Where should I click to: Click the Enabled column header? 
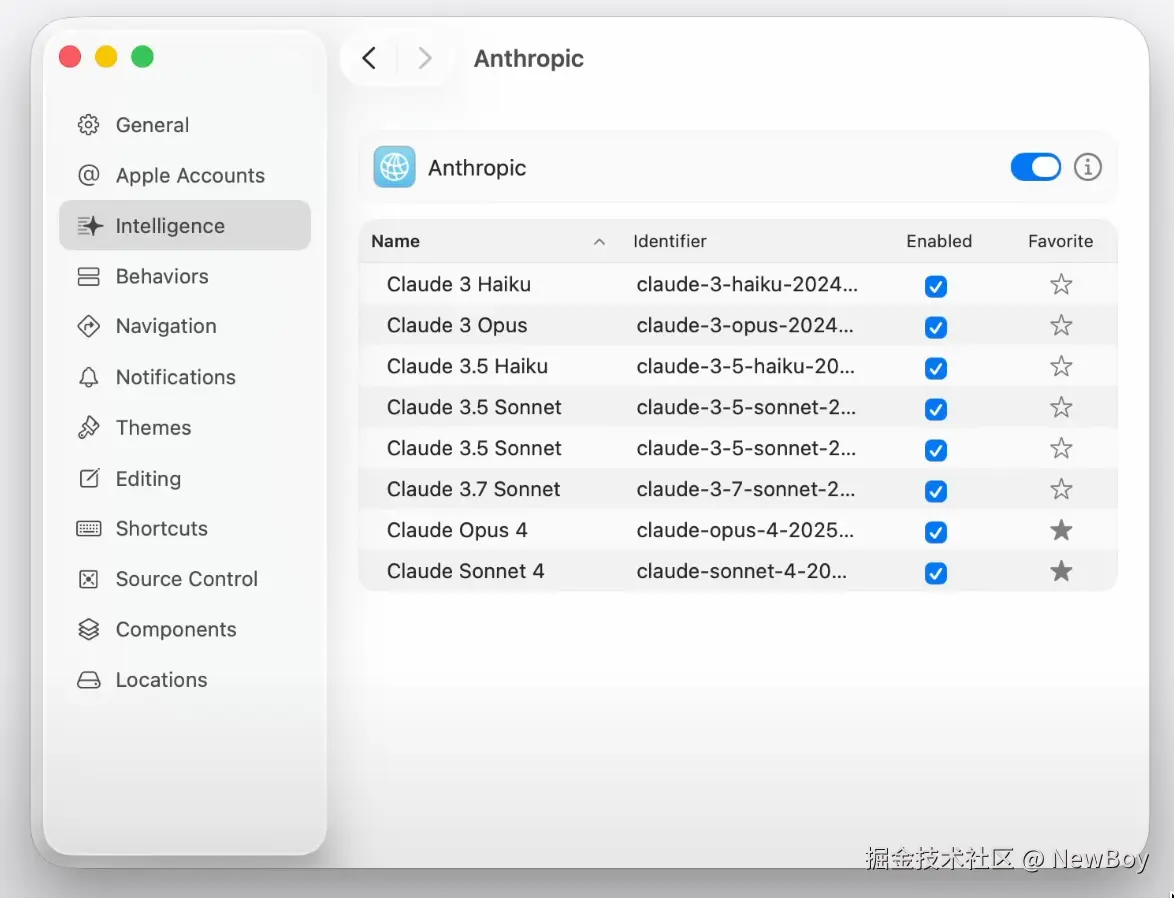coord(939,241)
